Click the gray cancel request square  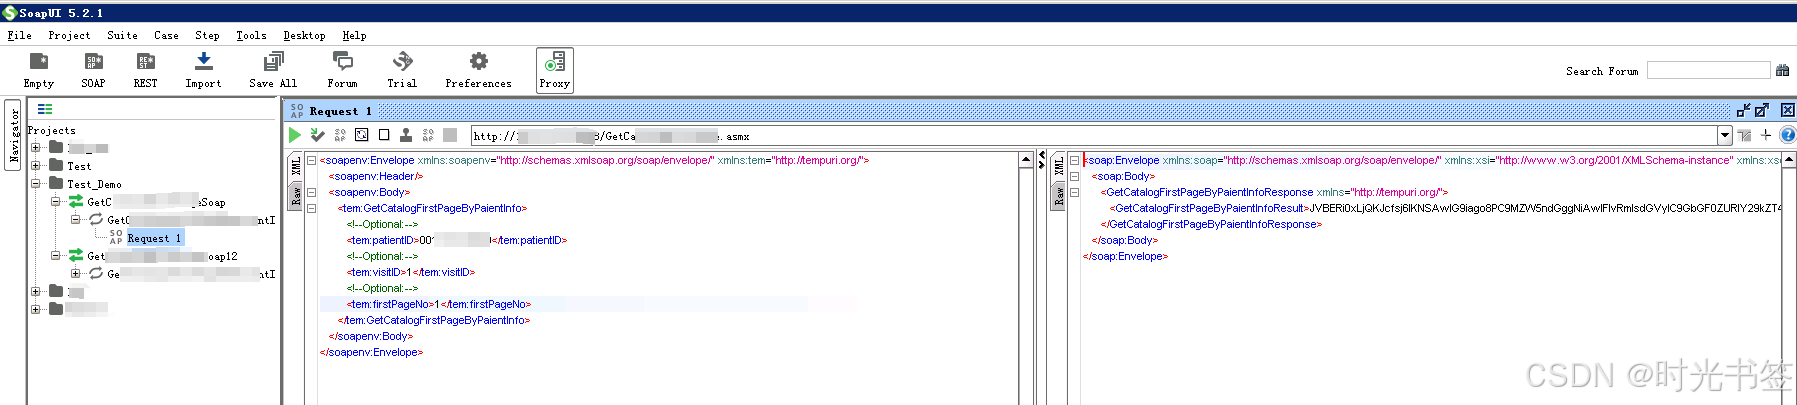[450, 135]
